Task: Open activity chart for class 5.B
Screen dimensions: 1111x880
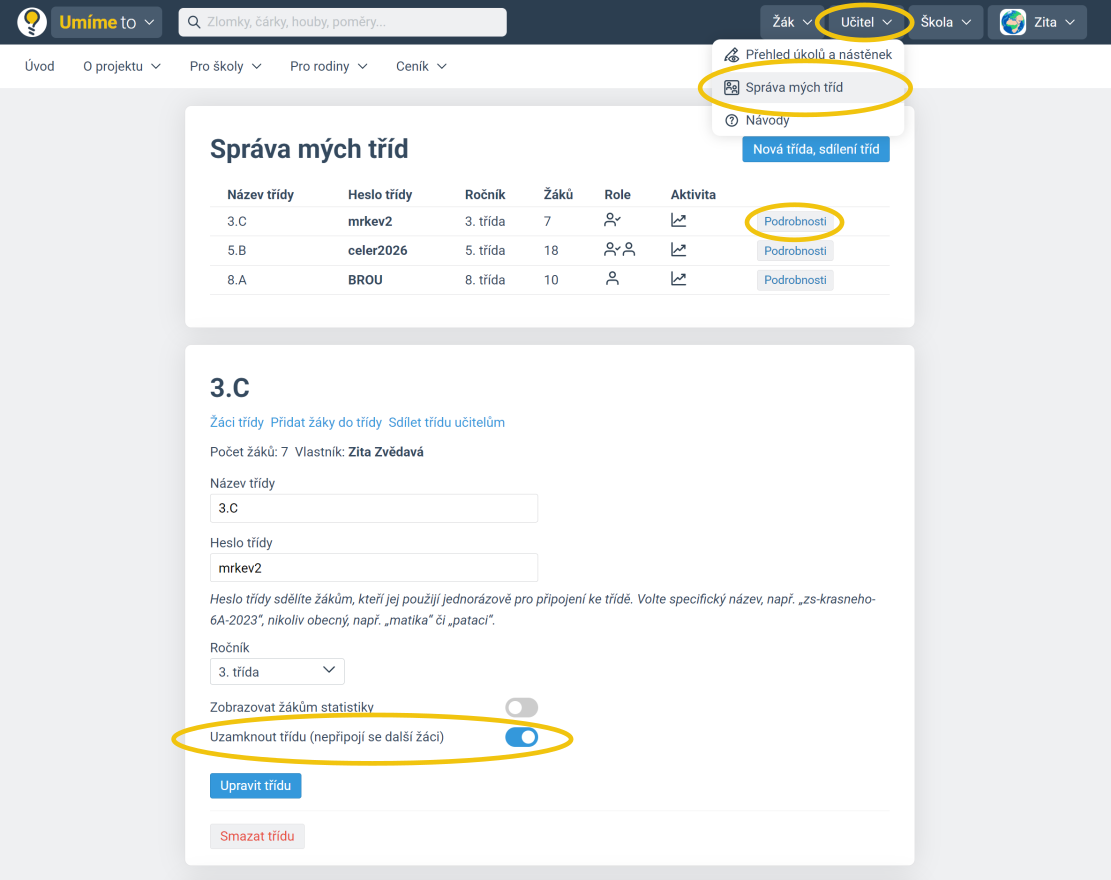Action: point(679,250)
